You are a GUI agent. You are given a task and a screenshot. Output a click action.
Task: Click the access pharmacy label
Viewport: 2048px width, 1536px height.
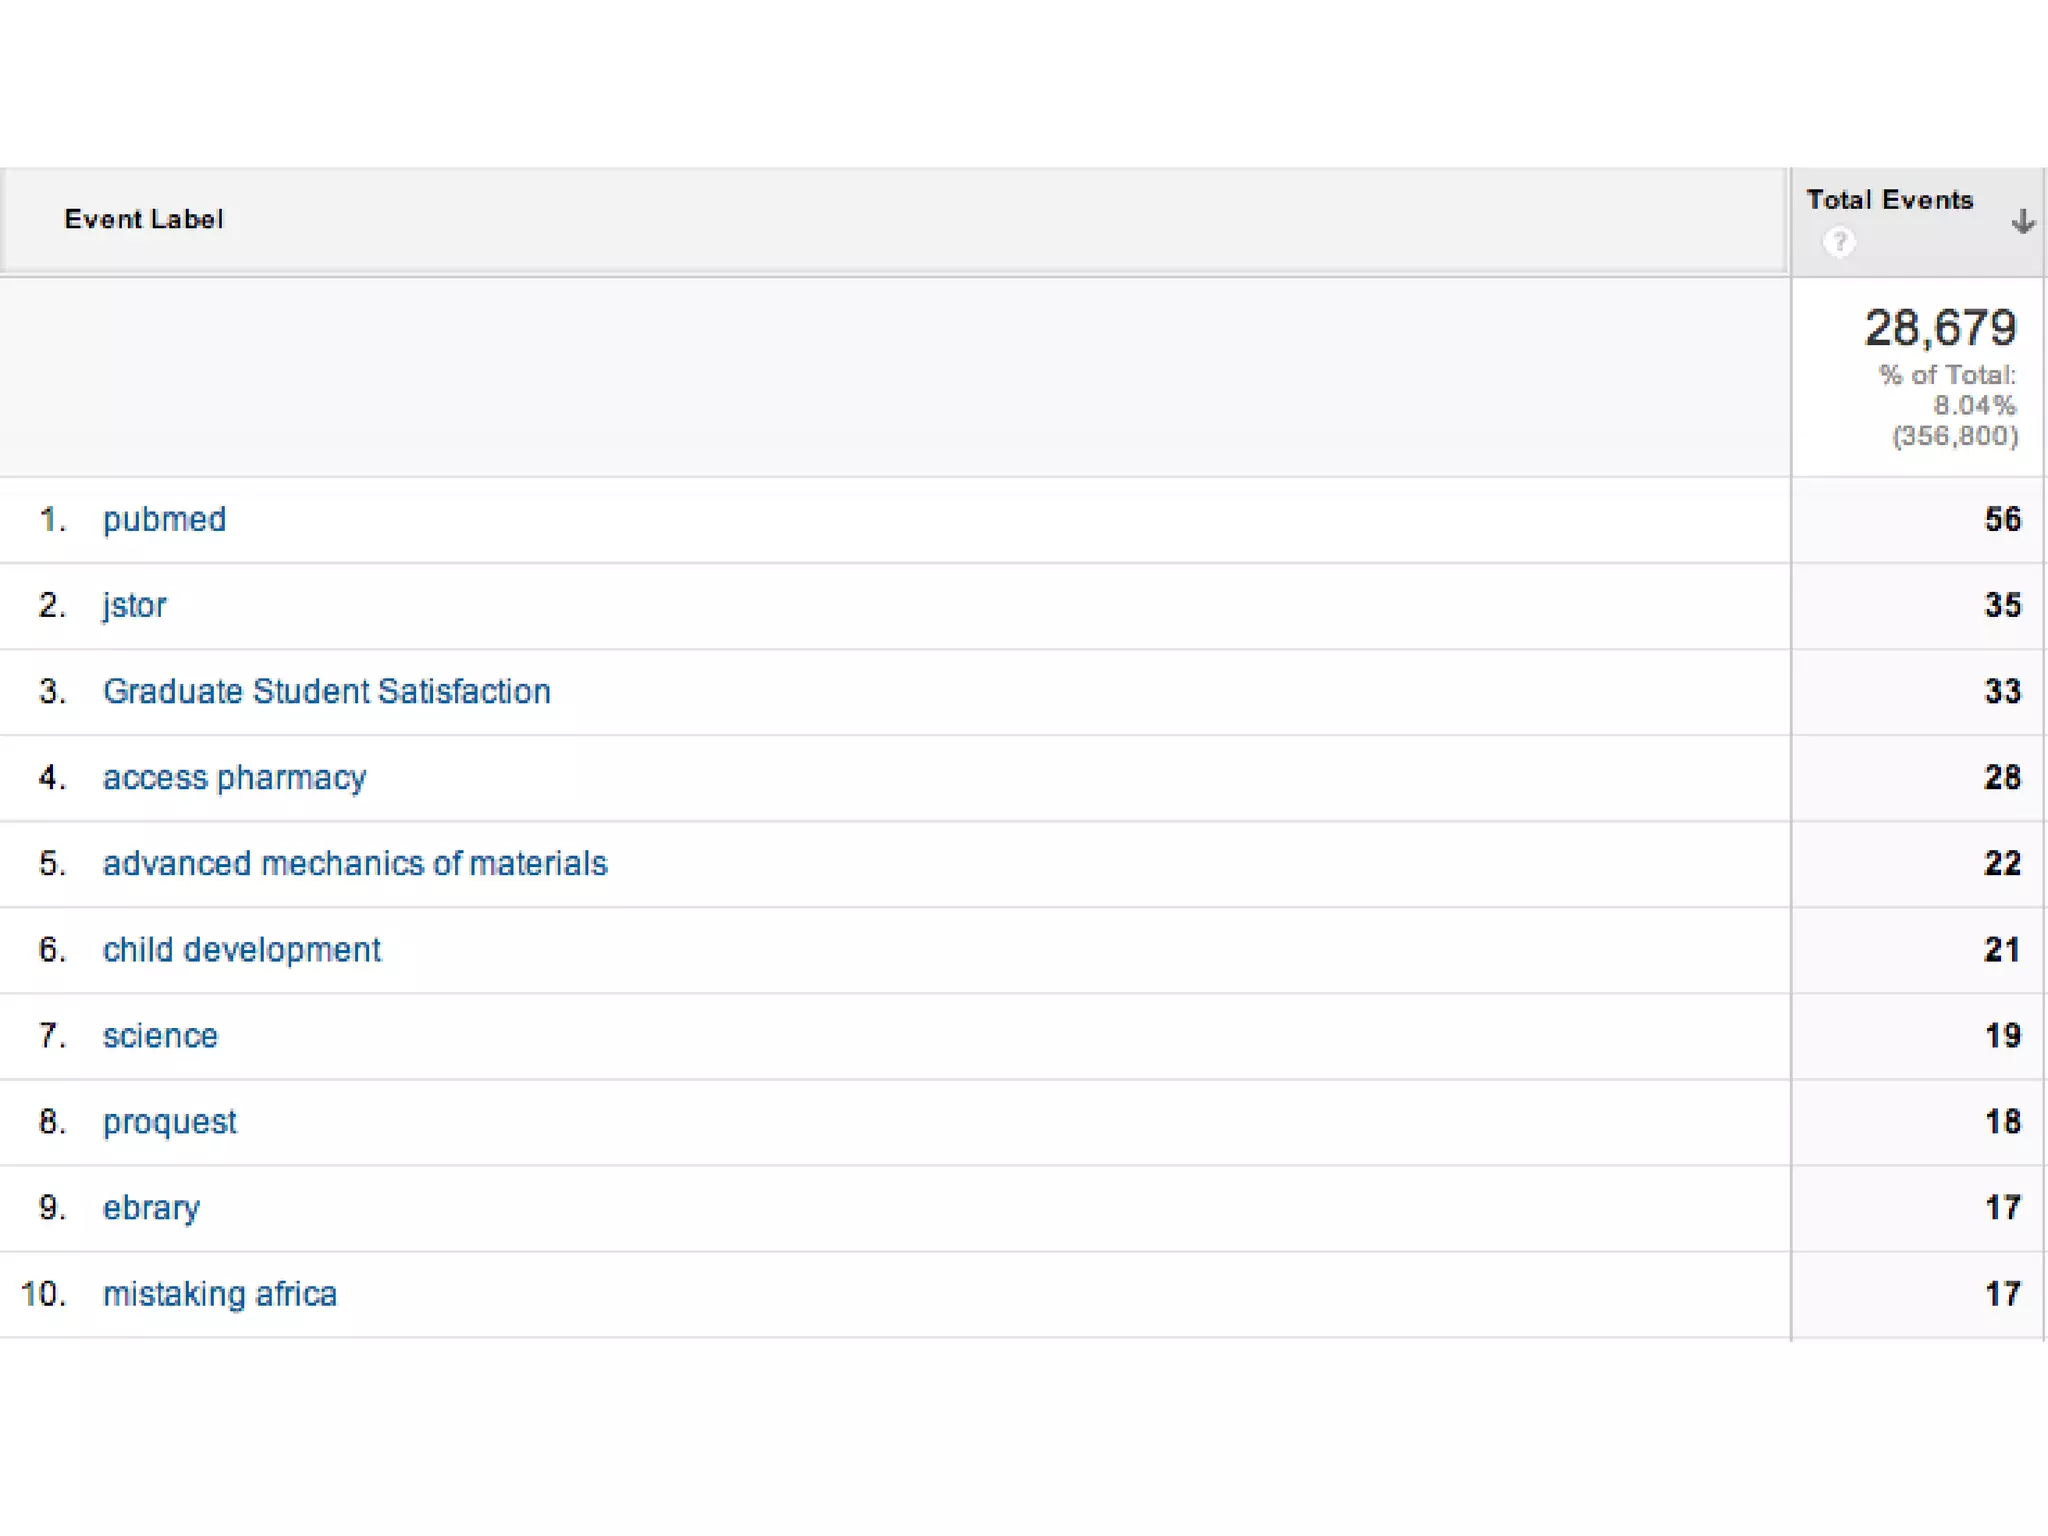click(234, 778)
